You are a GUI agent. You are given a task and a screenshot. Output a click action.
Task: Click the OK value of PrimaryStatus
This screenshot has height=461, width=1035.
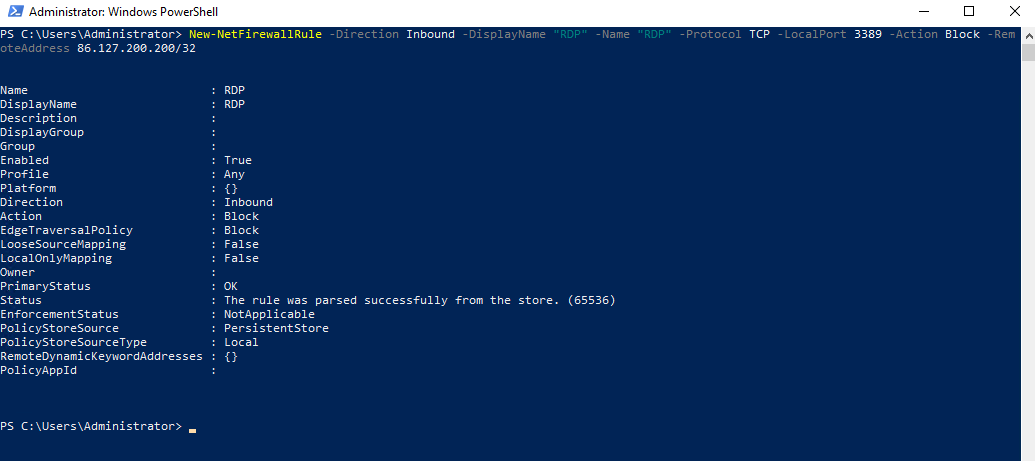click(x=230, y=287)
